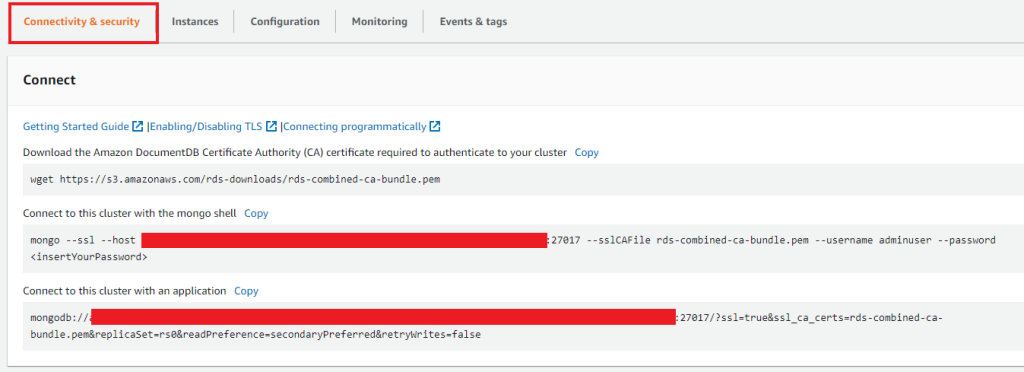1024x372 pixels.
Task: Open the Connecting programmatically link
Action: pos(354,126)
